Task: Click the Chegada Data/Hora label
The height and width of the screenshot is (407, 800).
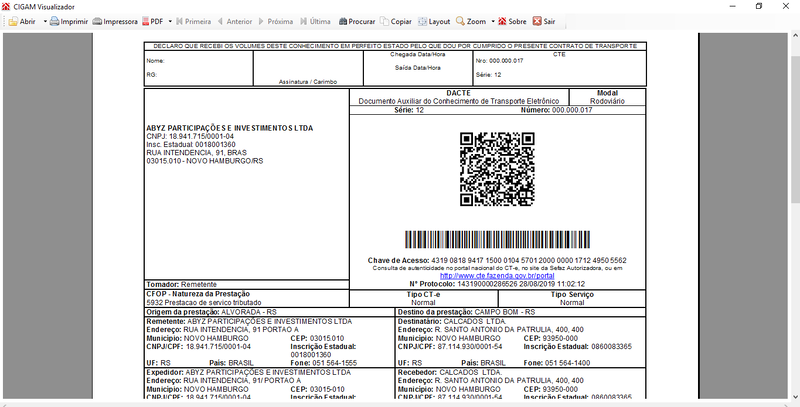Action: [x=418, y=55]
